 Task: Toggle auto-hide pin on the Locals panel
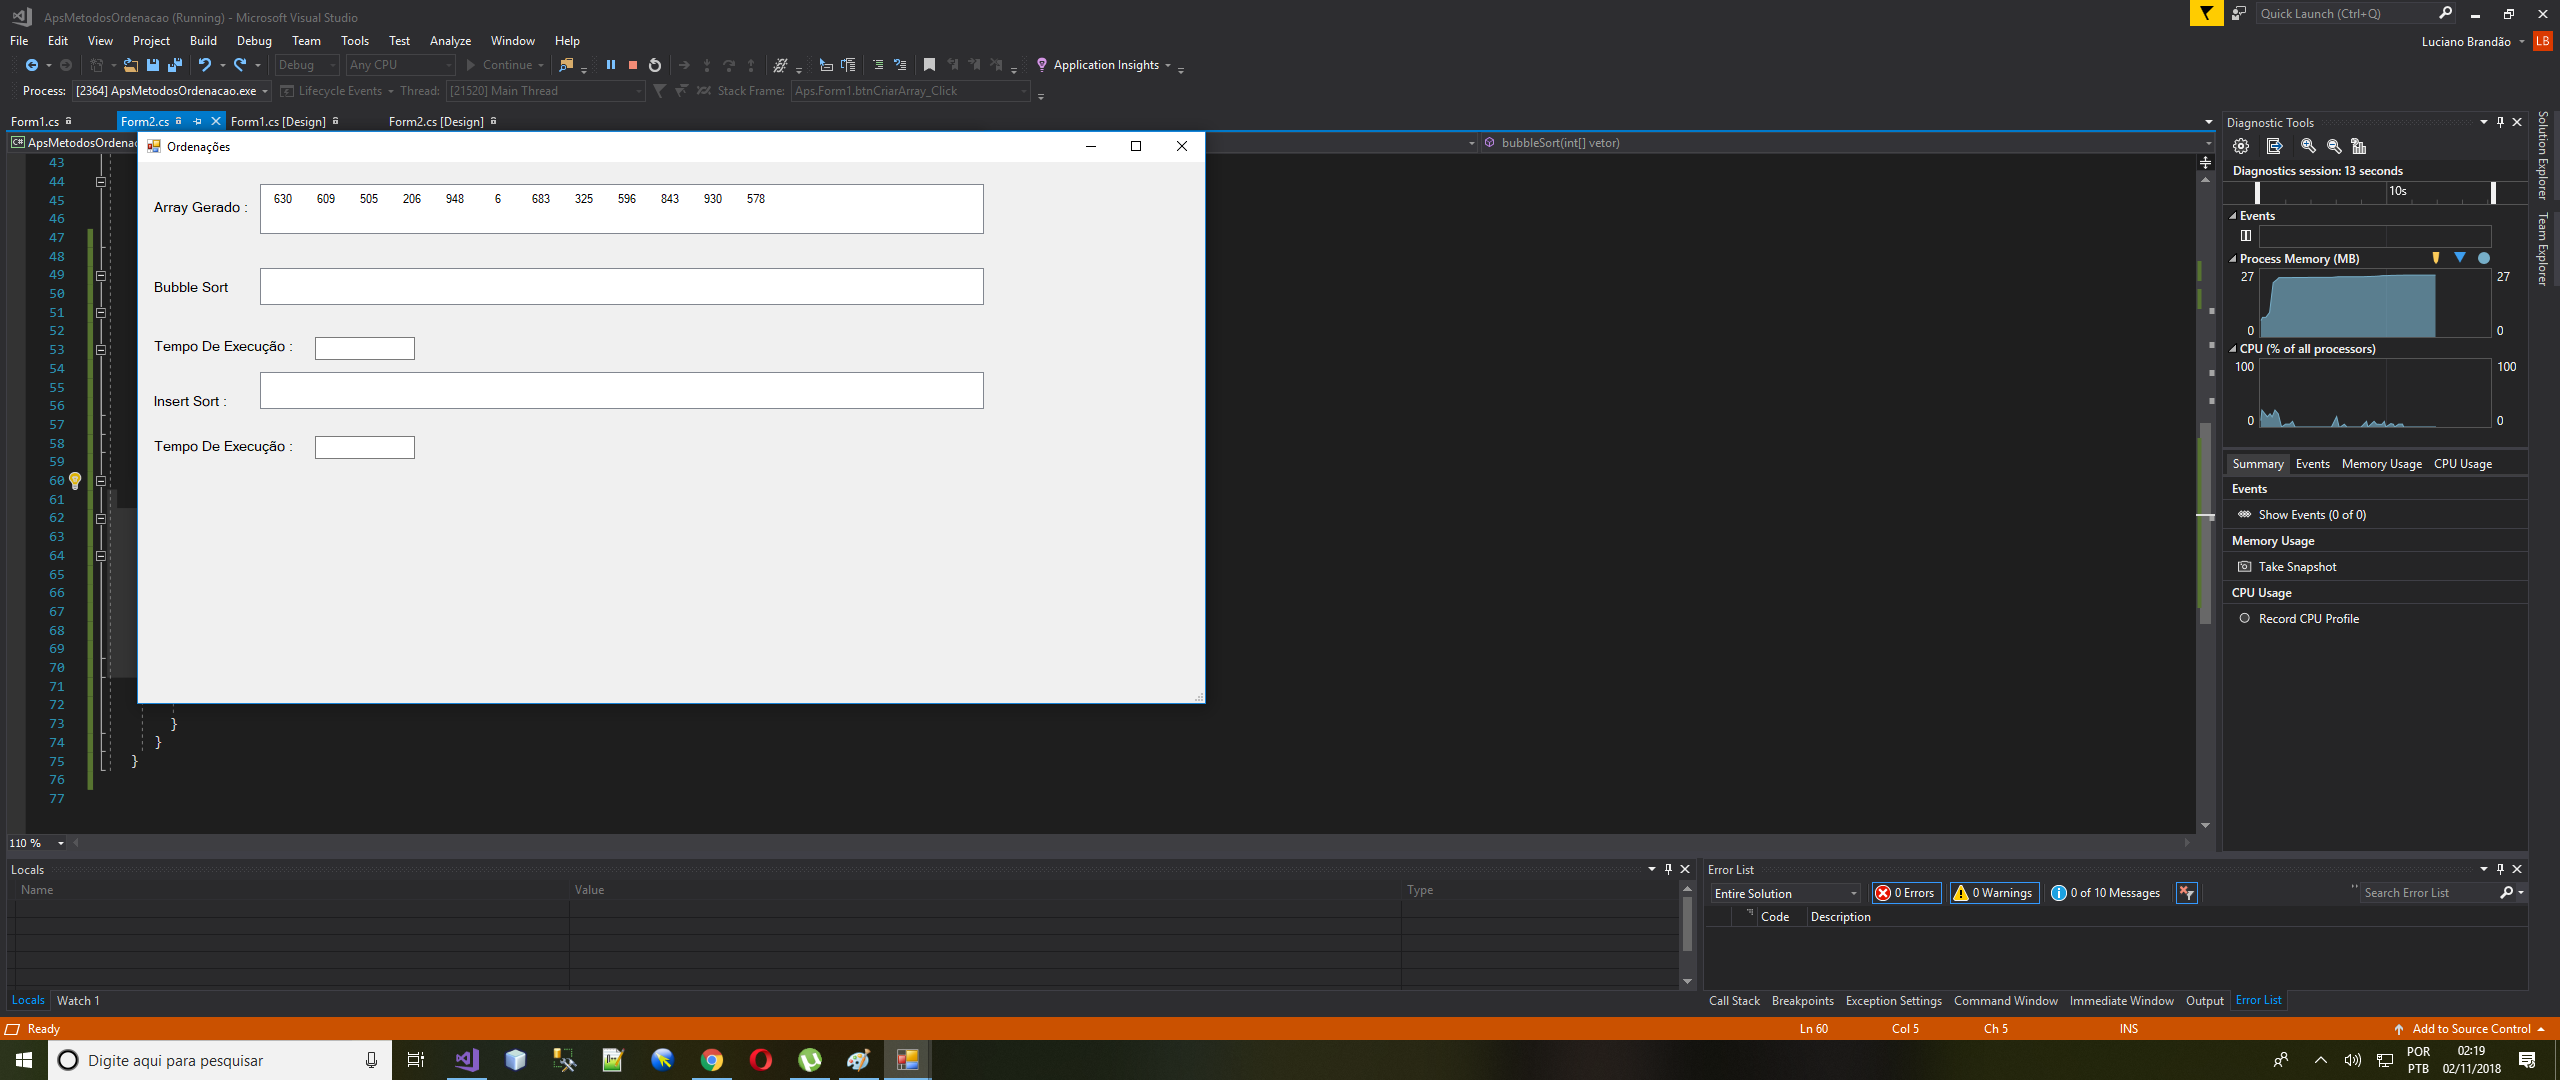pyautogui.click(x=1668, y=869)
